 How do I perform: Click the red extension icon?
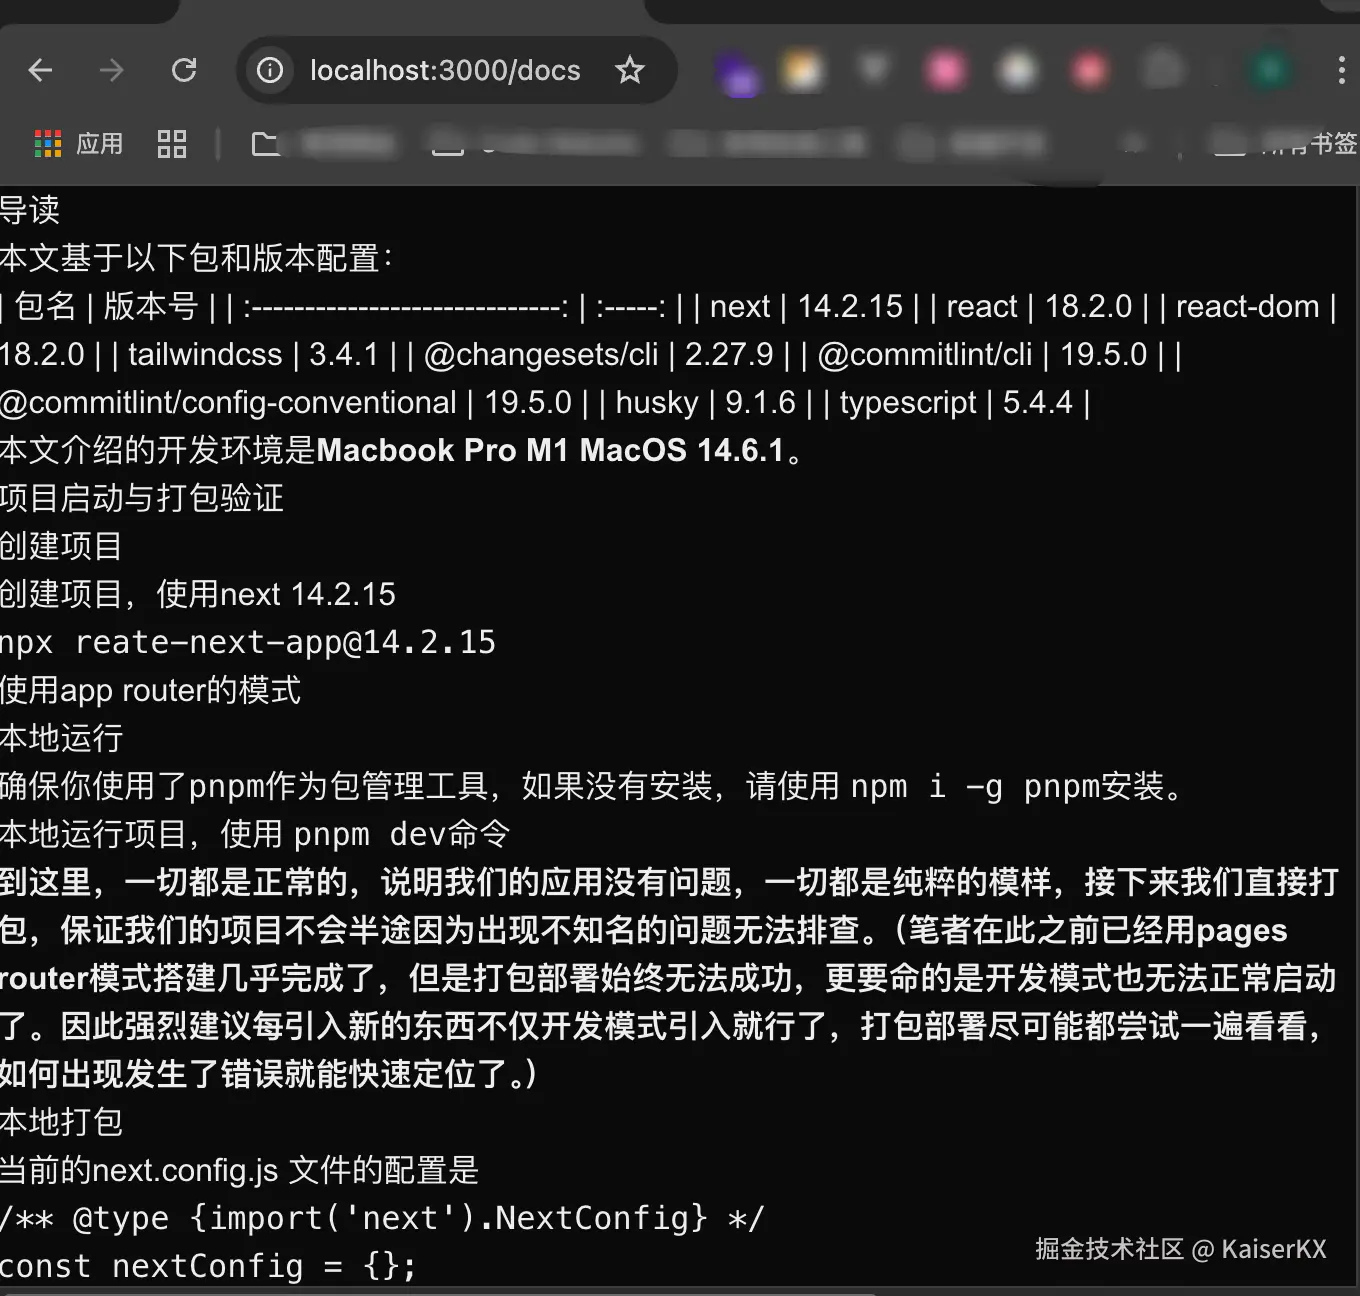[1089, 70]
